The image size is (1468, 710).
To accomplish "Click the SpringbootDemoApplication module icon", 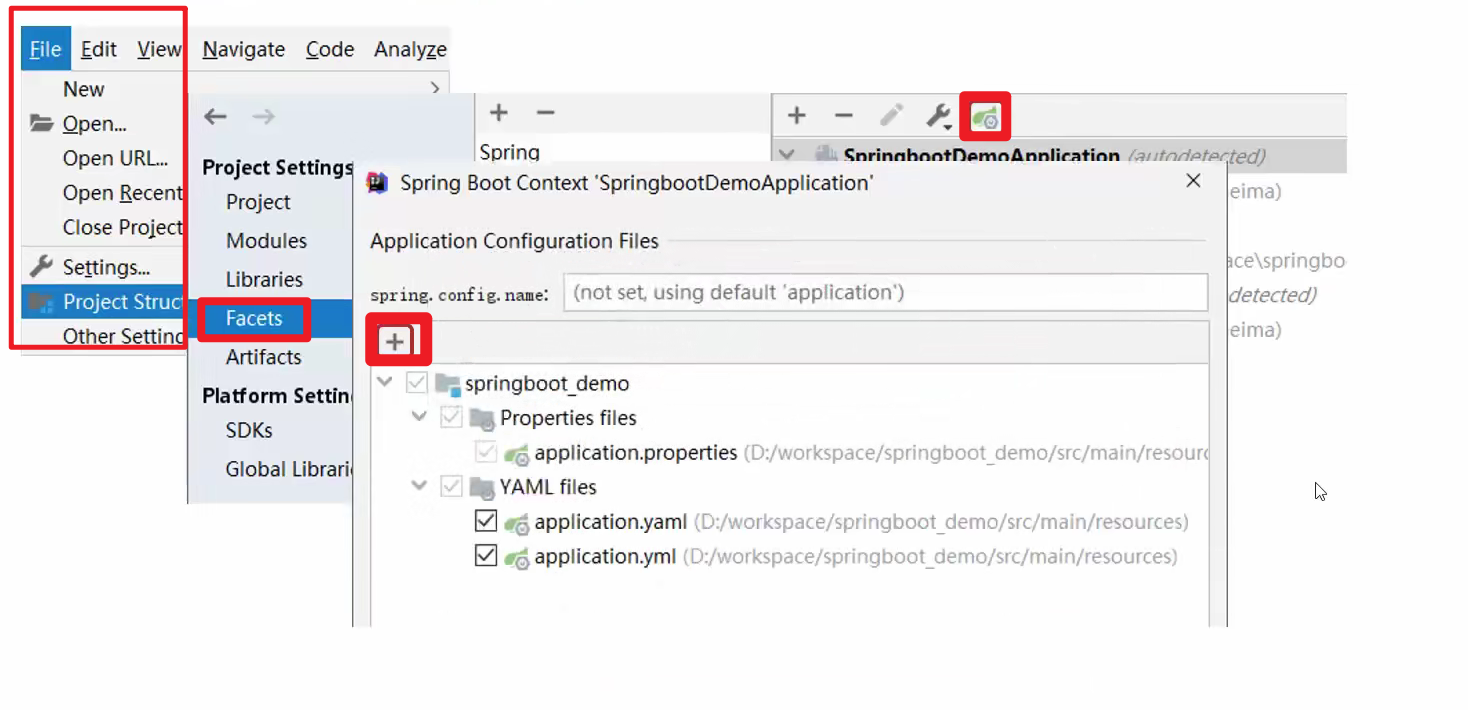I will click(x=826, y=155).
